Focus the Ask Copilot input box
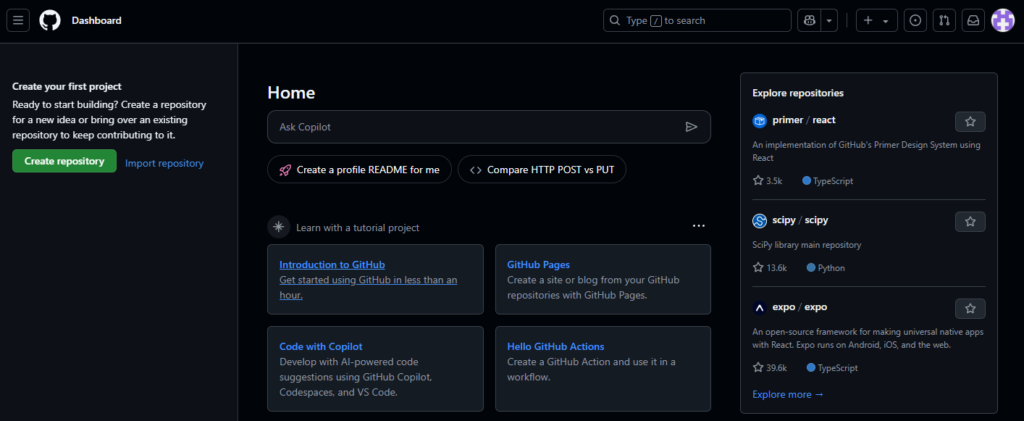 pyautogui.click(x=488, y=127)
